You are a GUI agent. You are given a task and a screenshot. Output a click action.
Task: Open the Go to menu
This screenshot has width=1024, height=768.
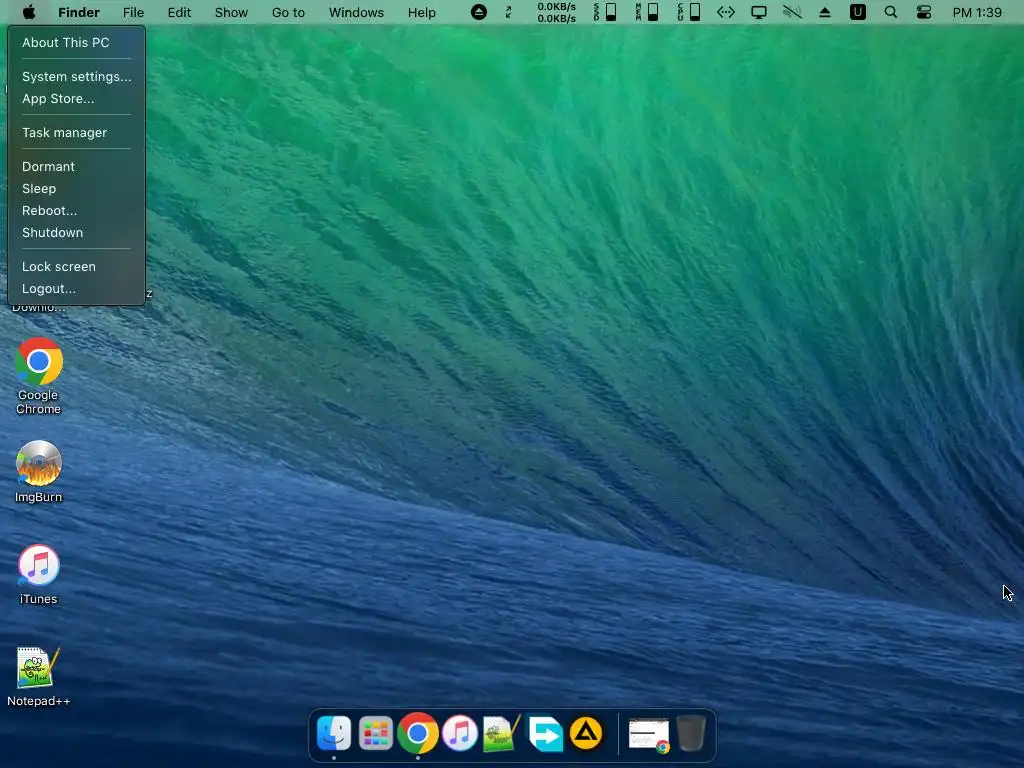click(x=288, y=12)
